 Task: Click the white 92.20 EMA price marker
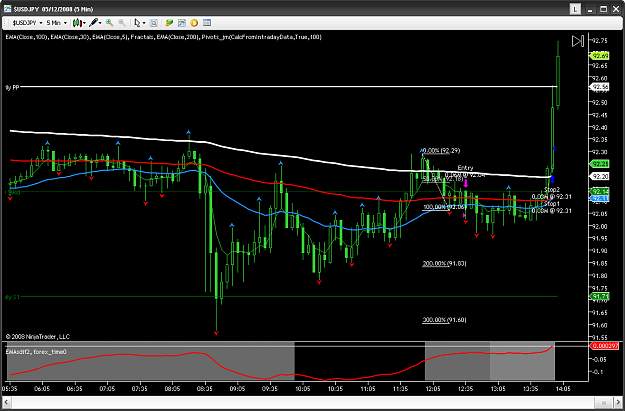tap(599, 176)
